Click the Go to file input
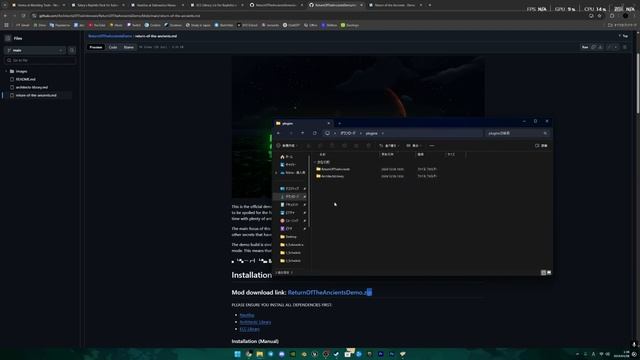 [40, 60]
